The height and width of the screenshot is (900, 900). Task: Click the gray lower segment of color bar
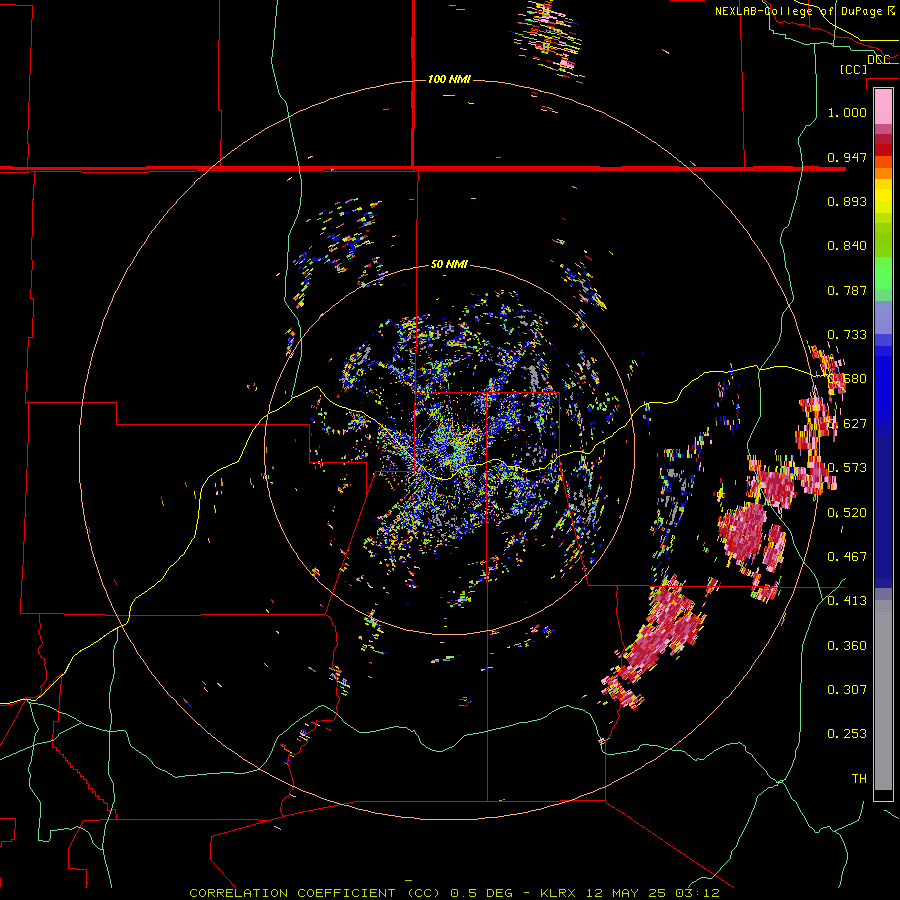click(883, 695)
